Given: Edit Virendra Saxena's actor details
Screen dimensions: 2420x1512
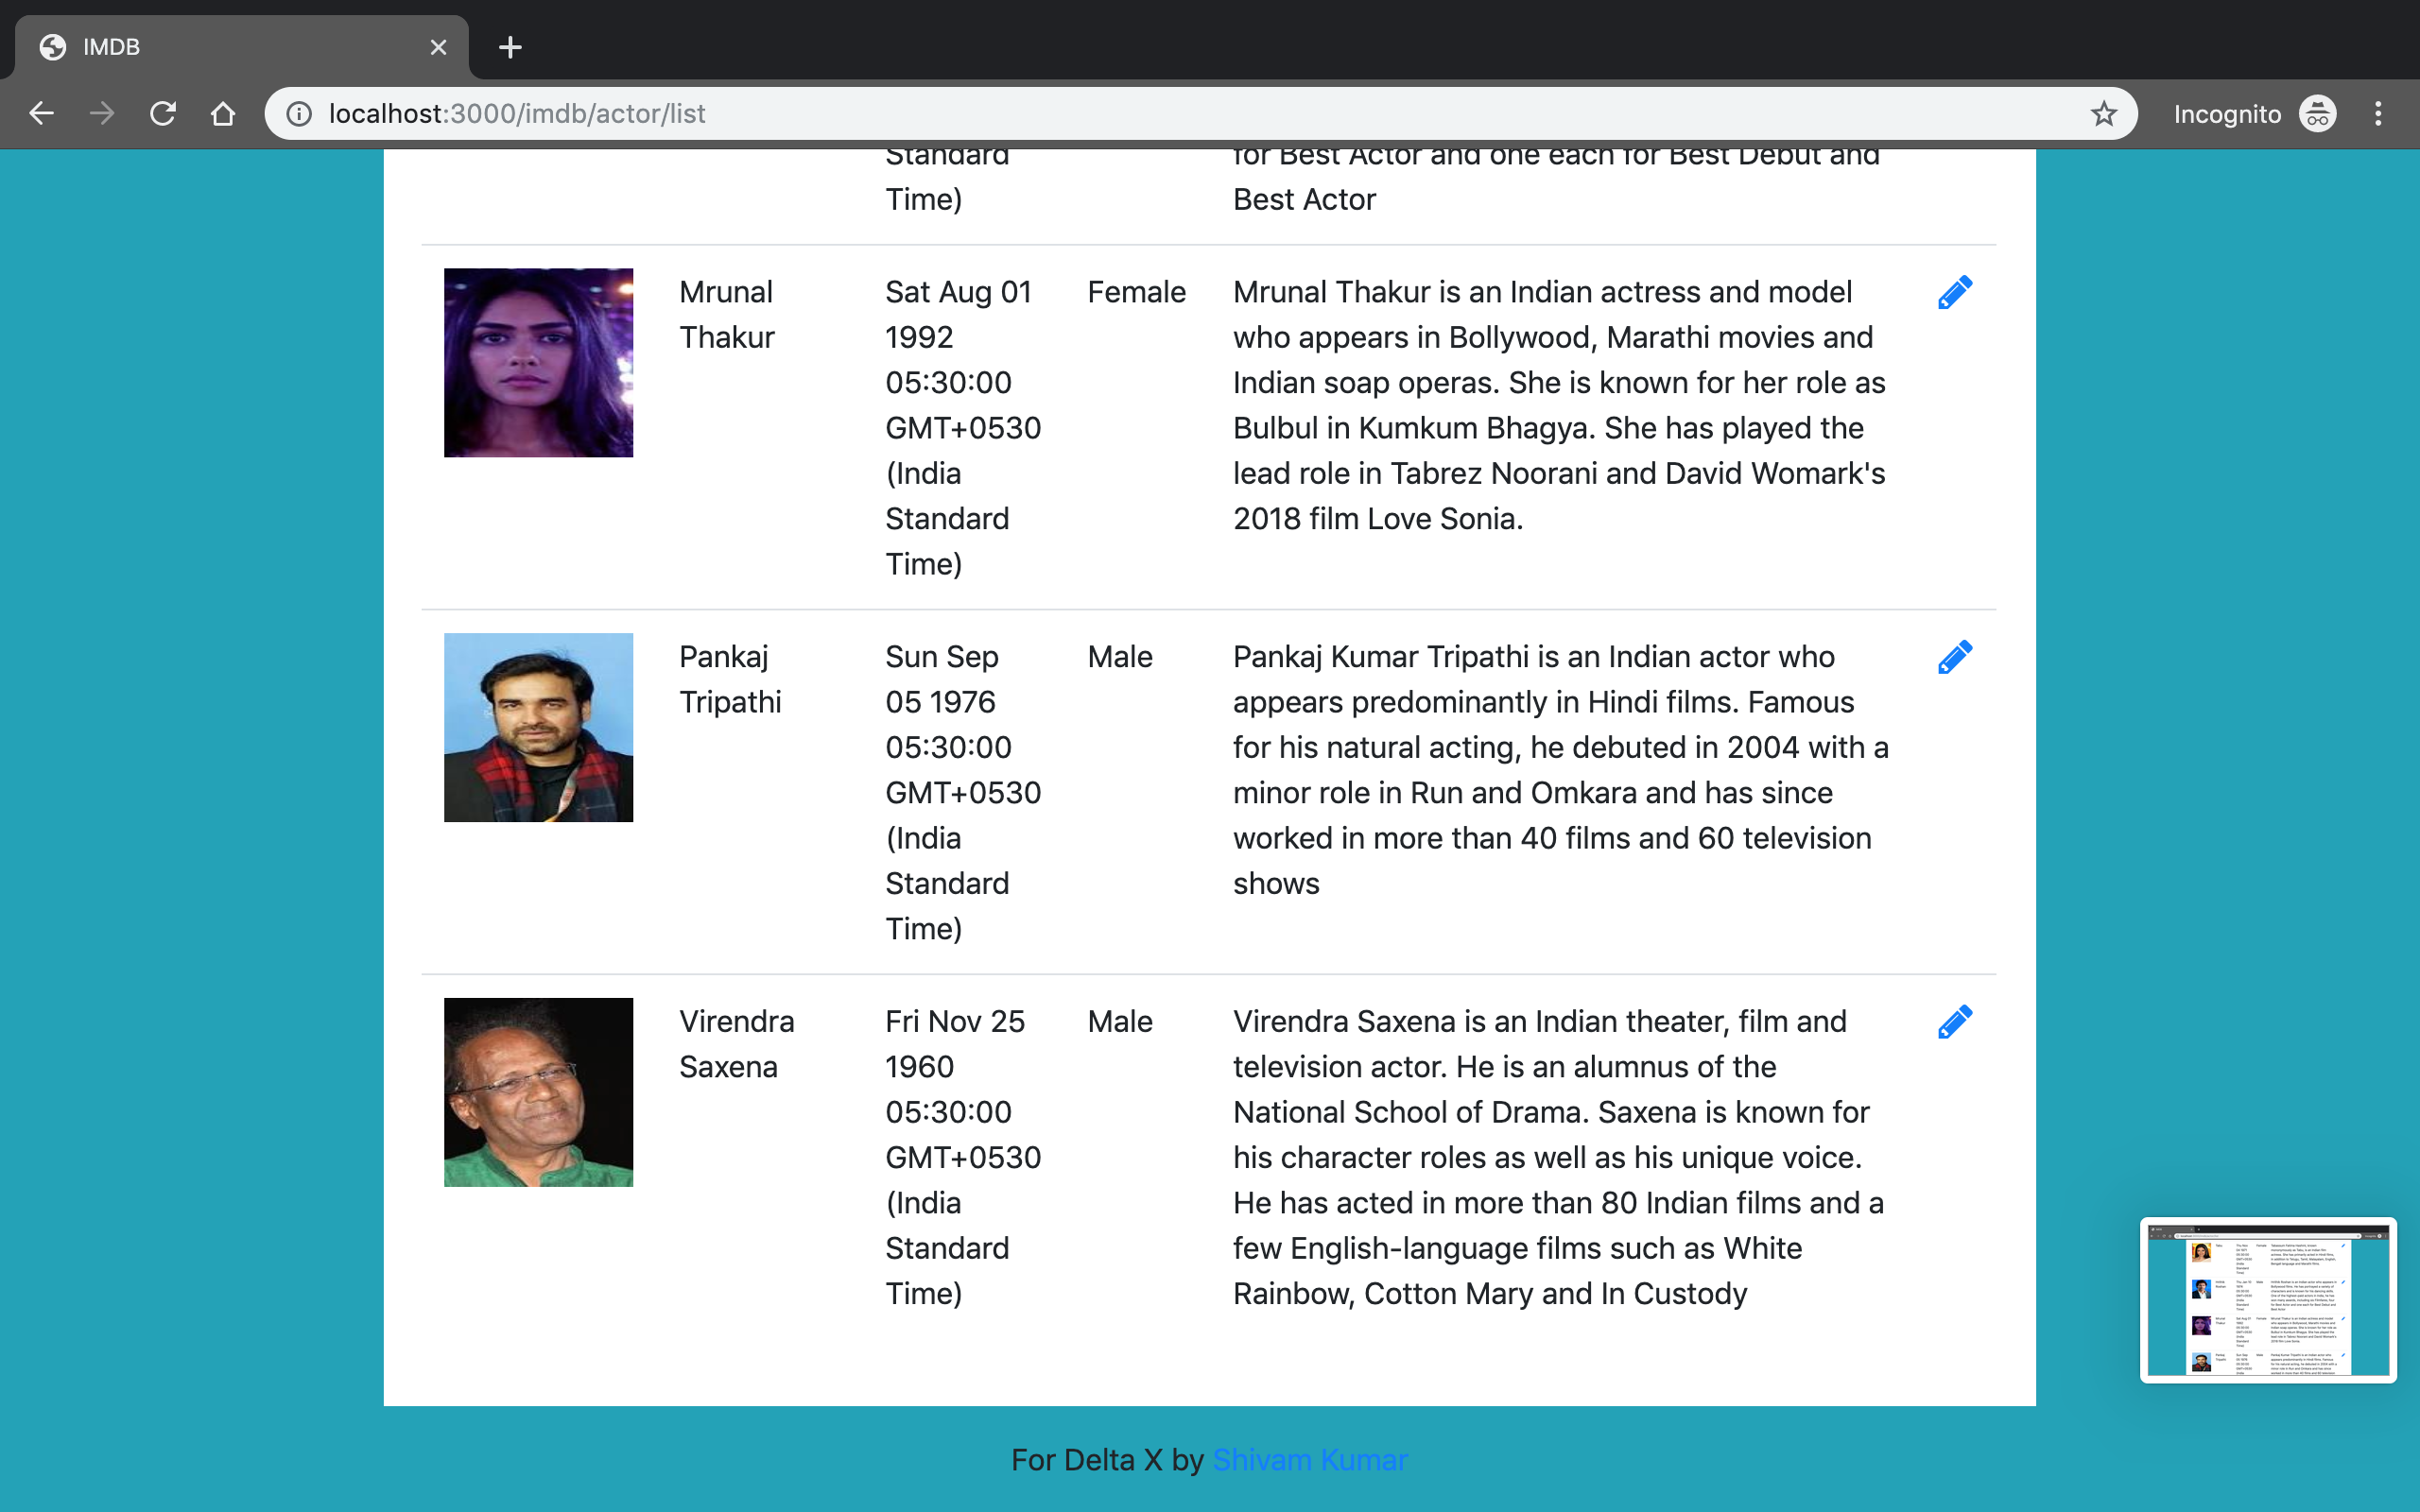Looking at the screenshot, I should pos(1954,1021).
